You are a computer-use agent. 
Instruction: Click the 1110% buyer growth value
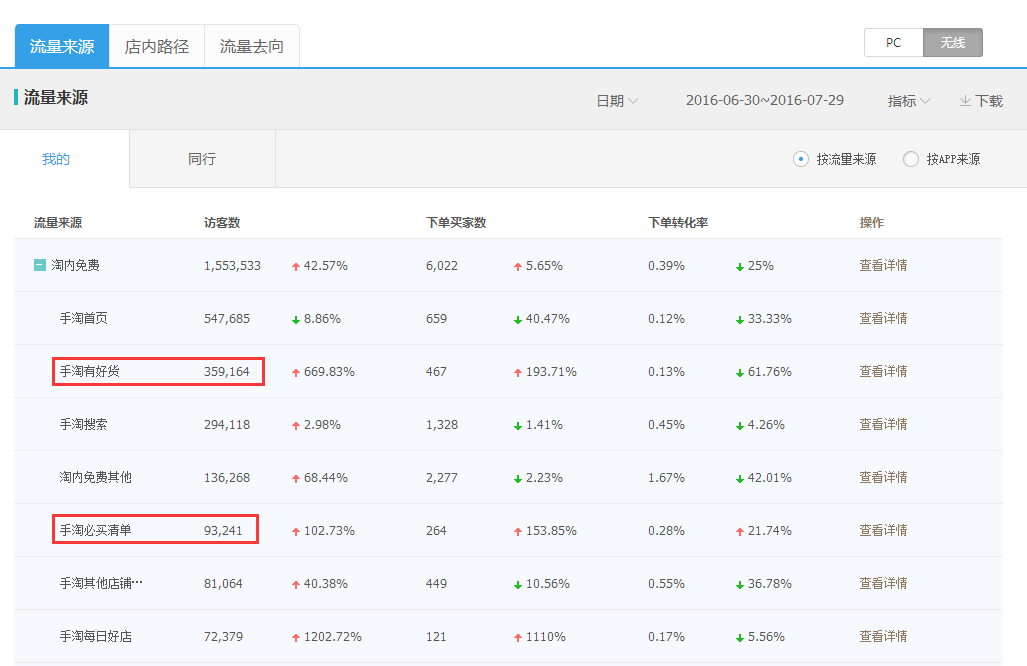point(546,637)
